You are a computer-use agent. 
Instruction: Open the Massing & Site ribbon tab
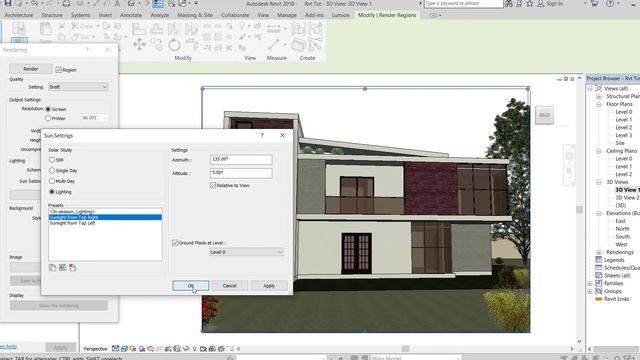click(195, 15)
